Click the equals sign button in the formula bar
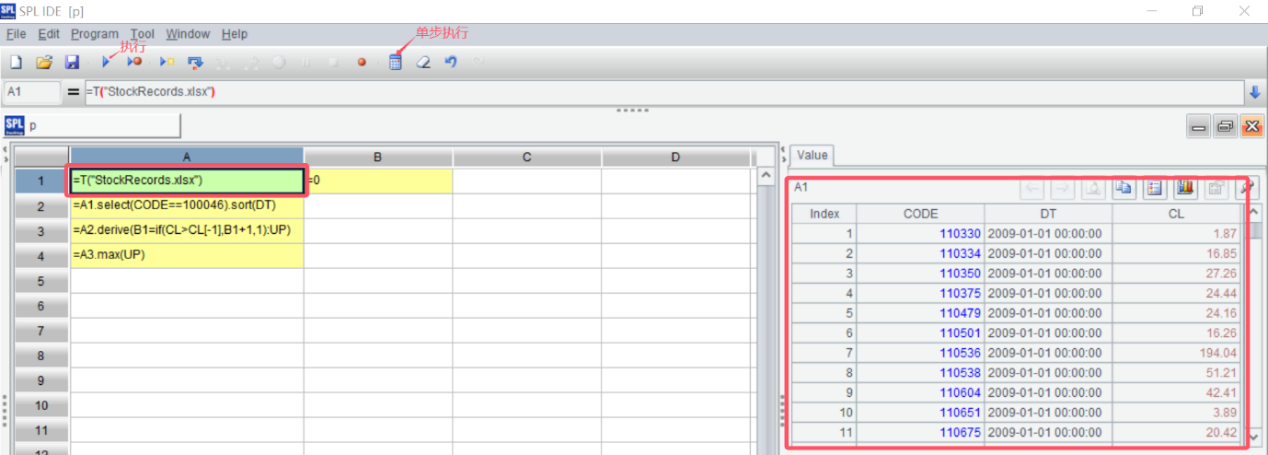 (73, 92)
